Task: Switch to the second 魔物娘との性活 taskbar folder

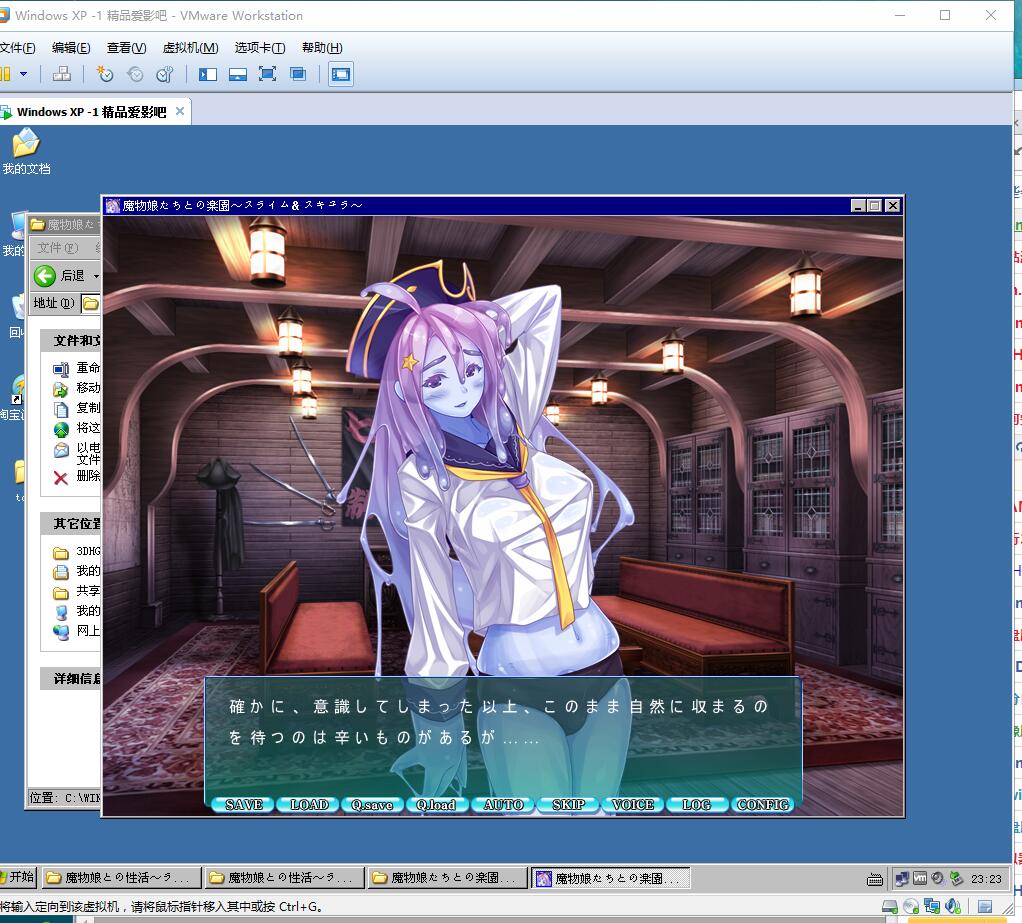Action: (284, 878)
